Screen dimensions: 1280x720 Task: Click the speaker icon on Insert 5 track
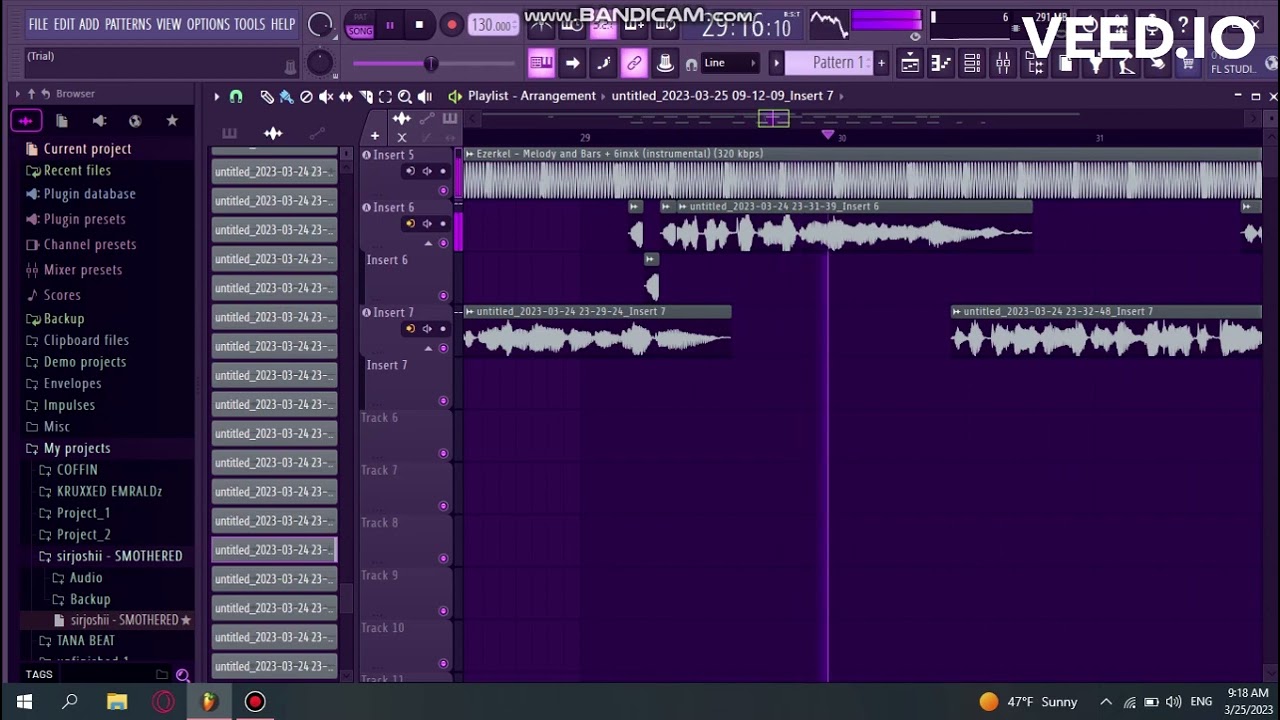(x=427, y=171)
